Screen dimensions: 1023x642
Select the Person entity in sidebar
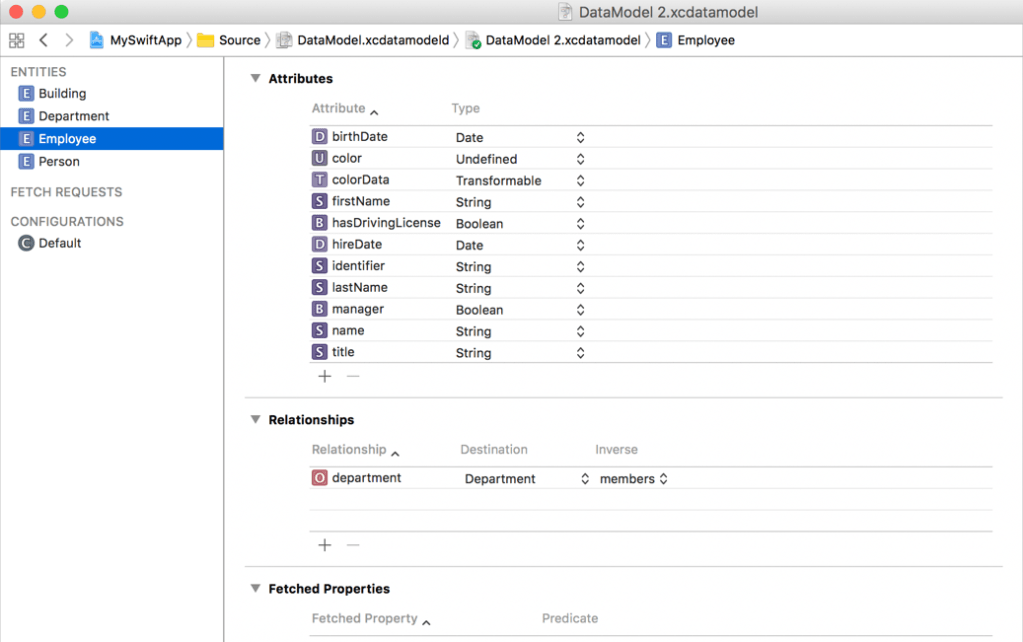coord(59,161)
